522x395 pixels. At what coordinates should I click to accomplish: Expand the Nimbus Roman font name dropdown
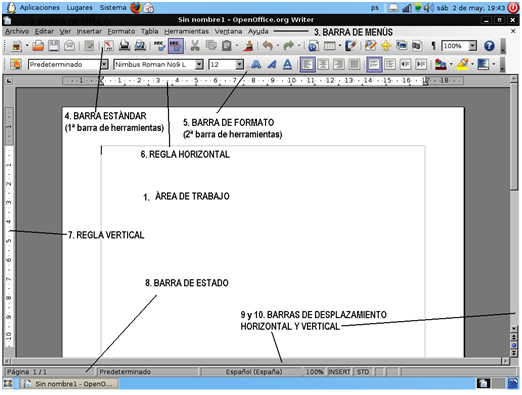coord(199,64)
